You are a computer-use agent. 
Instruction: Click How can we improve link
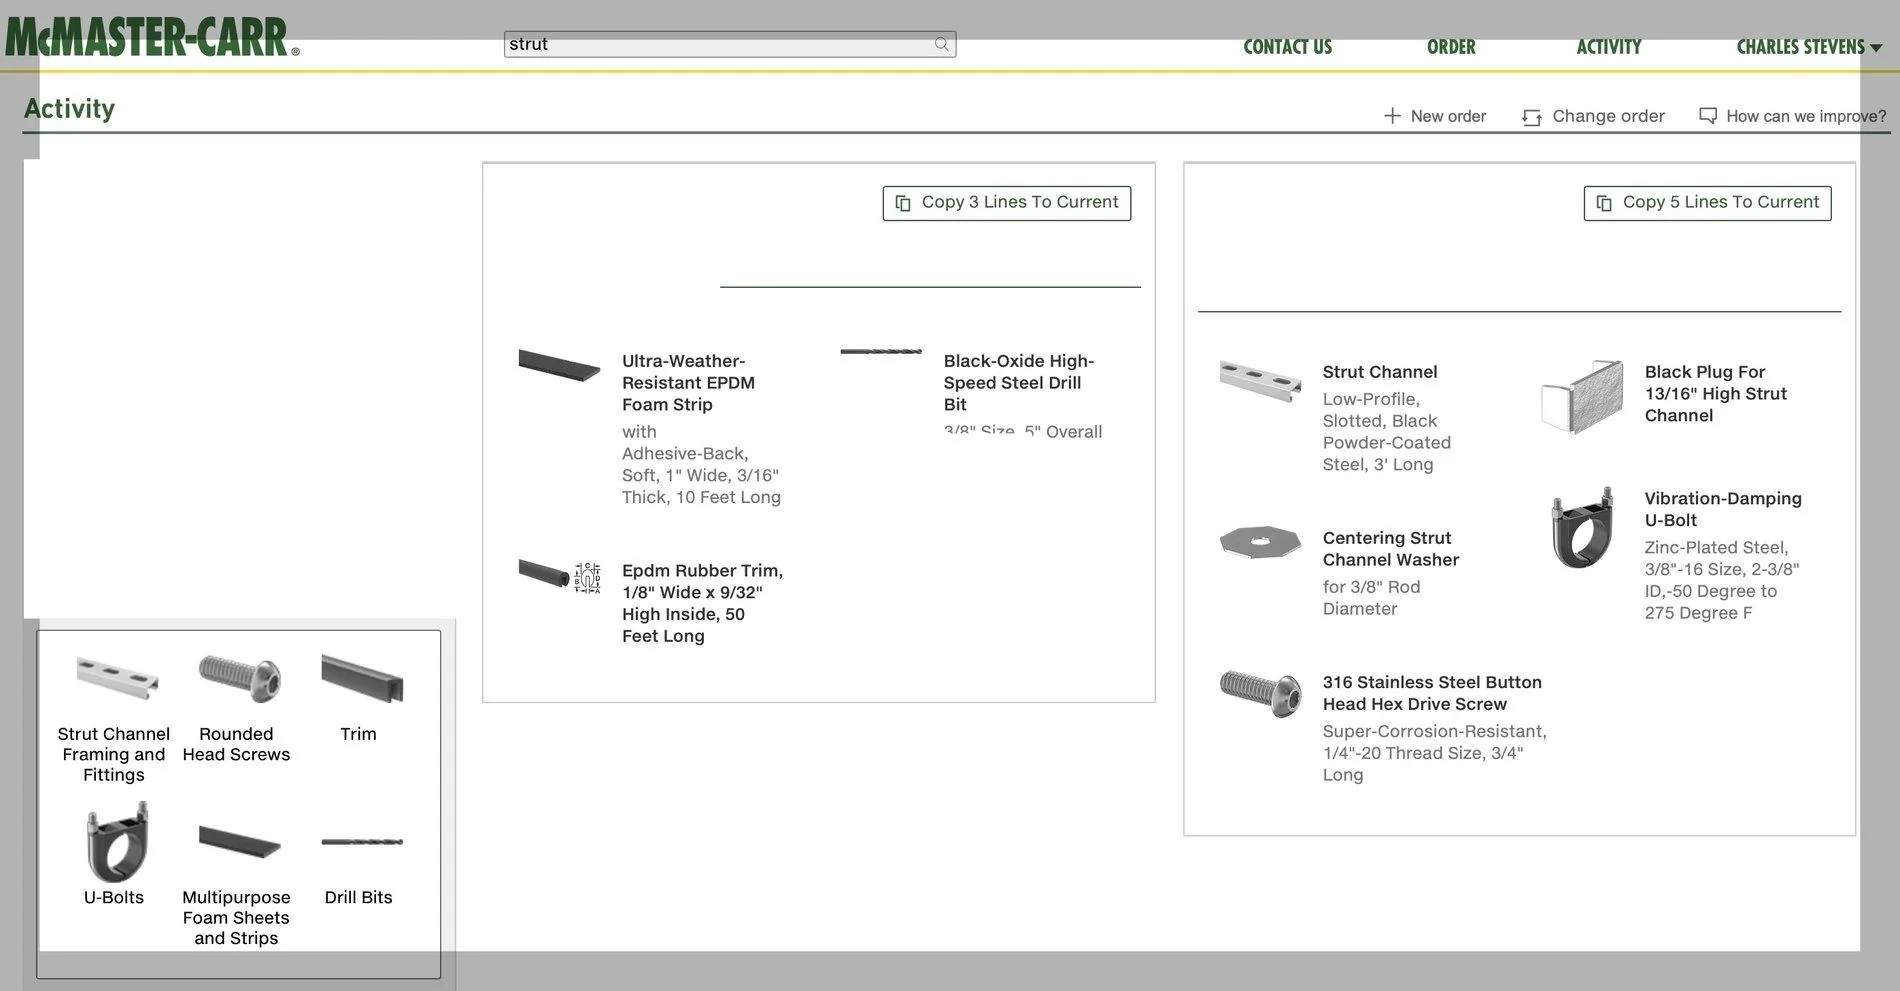(x=1793, y=116)
